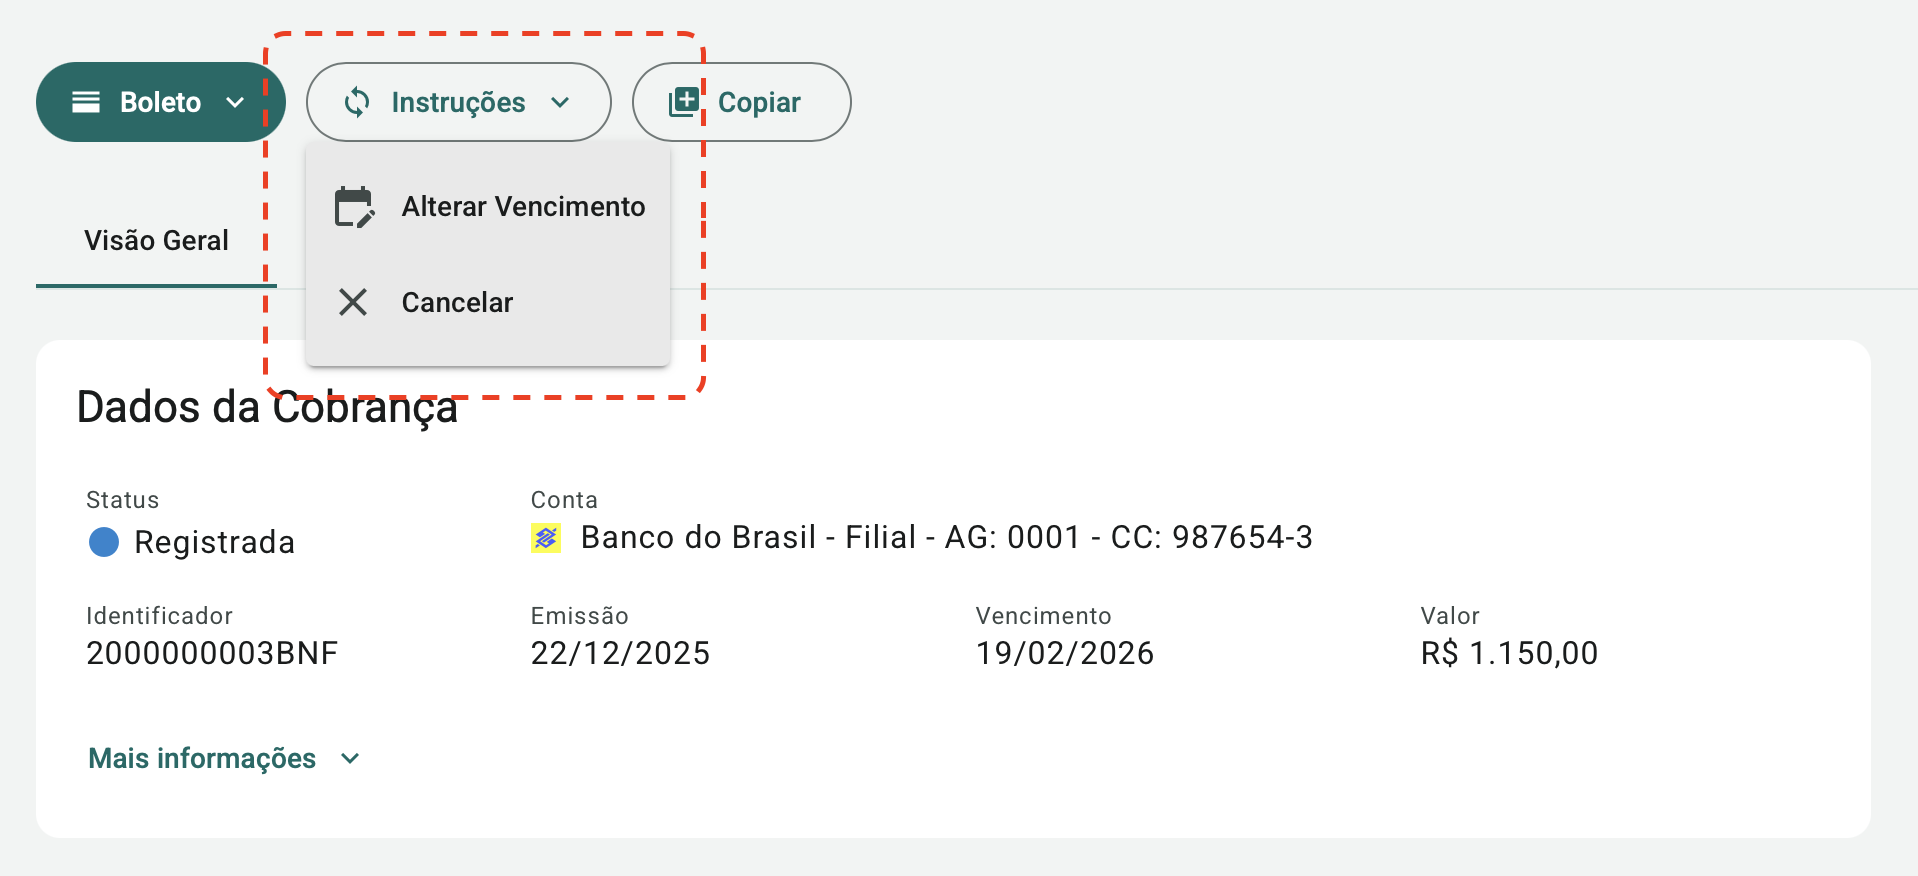The height and width of the screenshot is (876, 1918).
Task: Click the X icon beside Cancelar
Action: (353, 302)
